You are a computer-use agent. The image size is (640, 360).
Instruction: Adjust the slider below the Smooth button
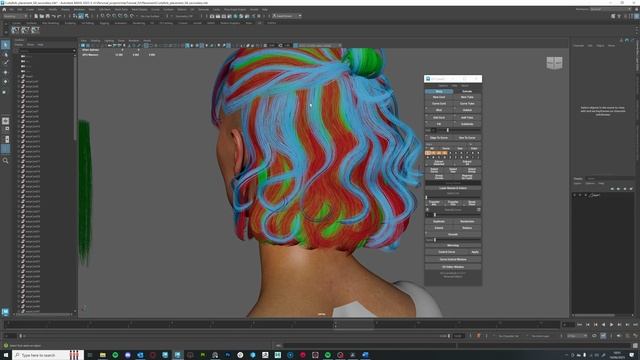[456, 240]
